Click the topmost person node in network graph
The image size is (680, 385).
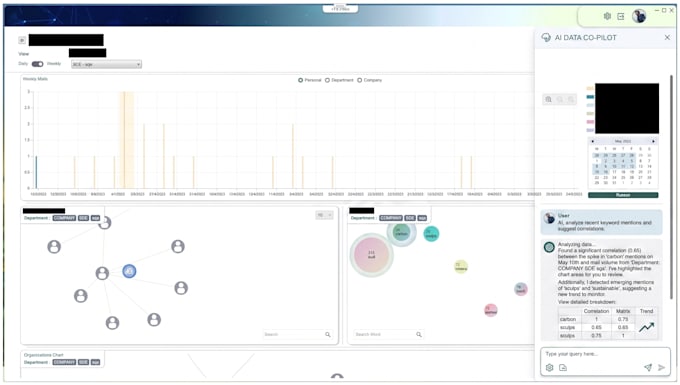click(x=105, y=223)
